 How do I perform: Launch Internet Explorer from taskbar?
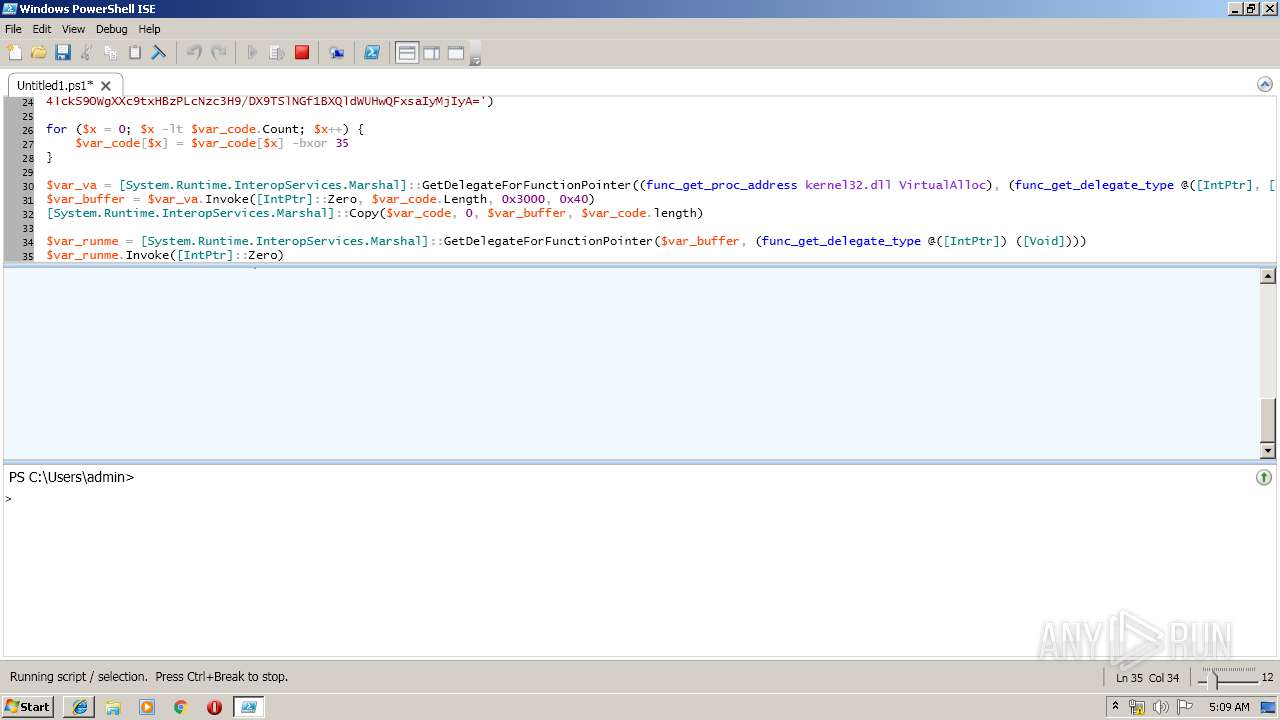(x=79, y=707)
